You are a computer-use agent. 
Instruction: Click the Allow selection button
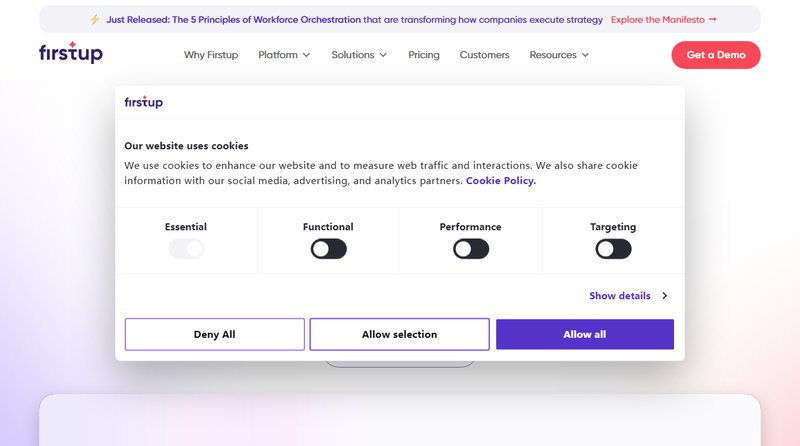[x=399, y=334]
